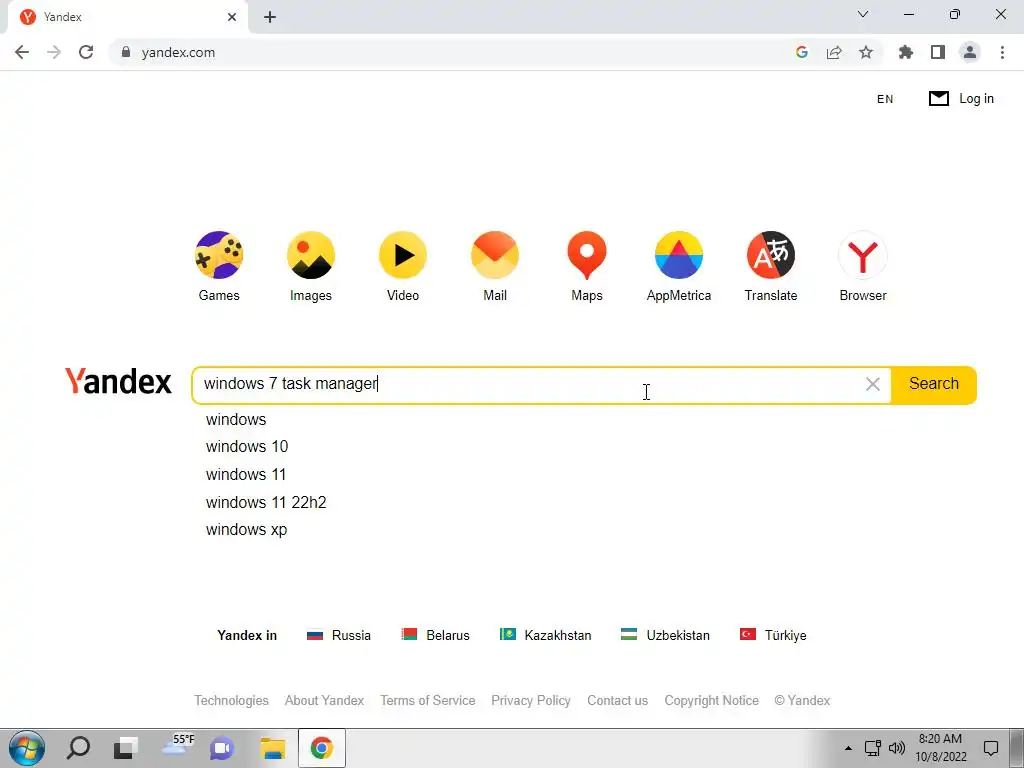Screen dimensions: 1024x768
Task: Choose the 'windows 11' suggestion
Action: point(246,475)
